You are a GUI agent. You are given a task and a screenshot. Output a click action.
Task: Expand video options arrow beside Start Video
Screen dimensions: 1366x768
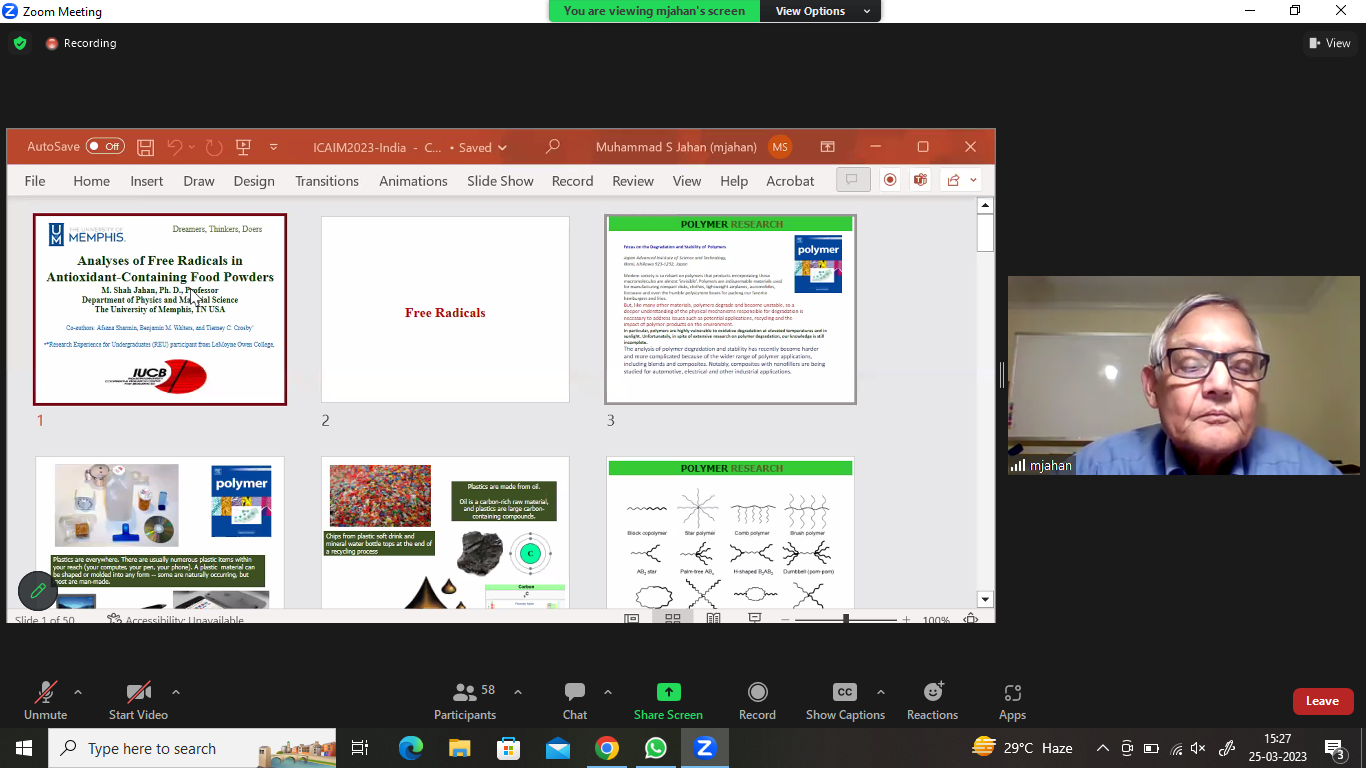176,692
